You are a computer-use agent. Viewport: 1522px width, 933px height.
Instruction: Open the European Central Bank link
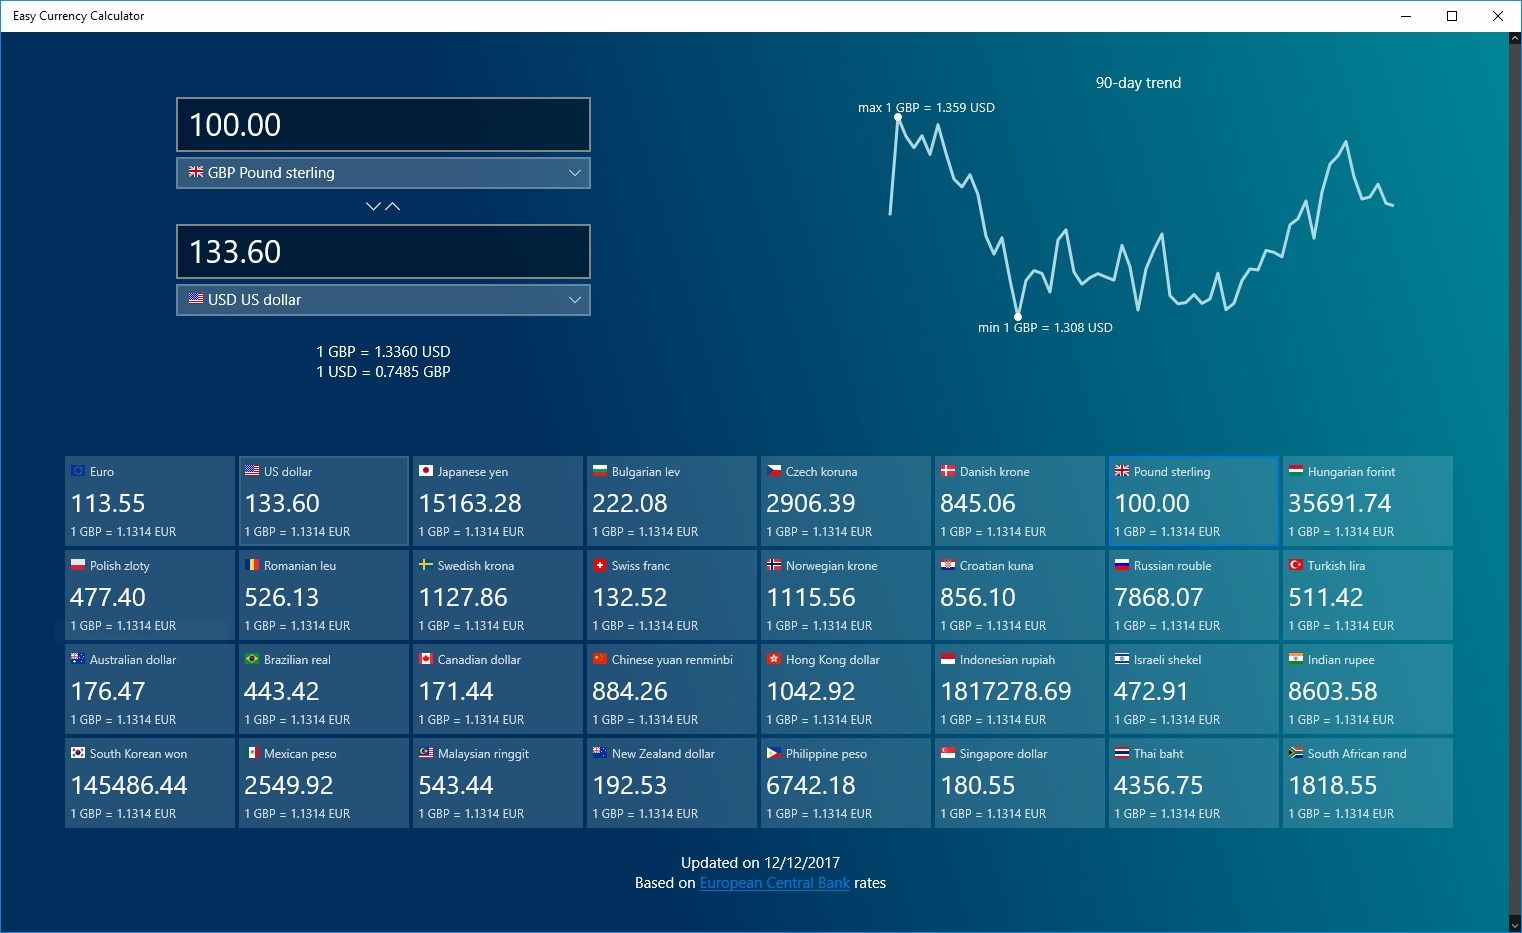[x=775, y=883]
